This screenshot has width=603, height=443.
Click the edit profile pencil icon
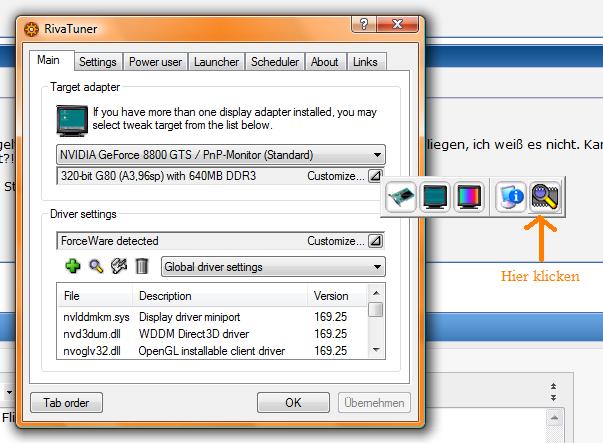(119, 266)
